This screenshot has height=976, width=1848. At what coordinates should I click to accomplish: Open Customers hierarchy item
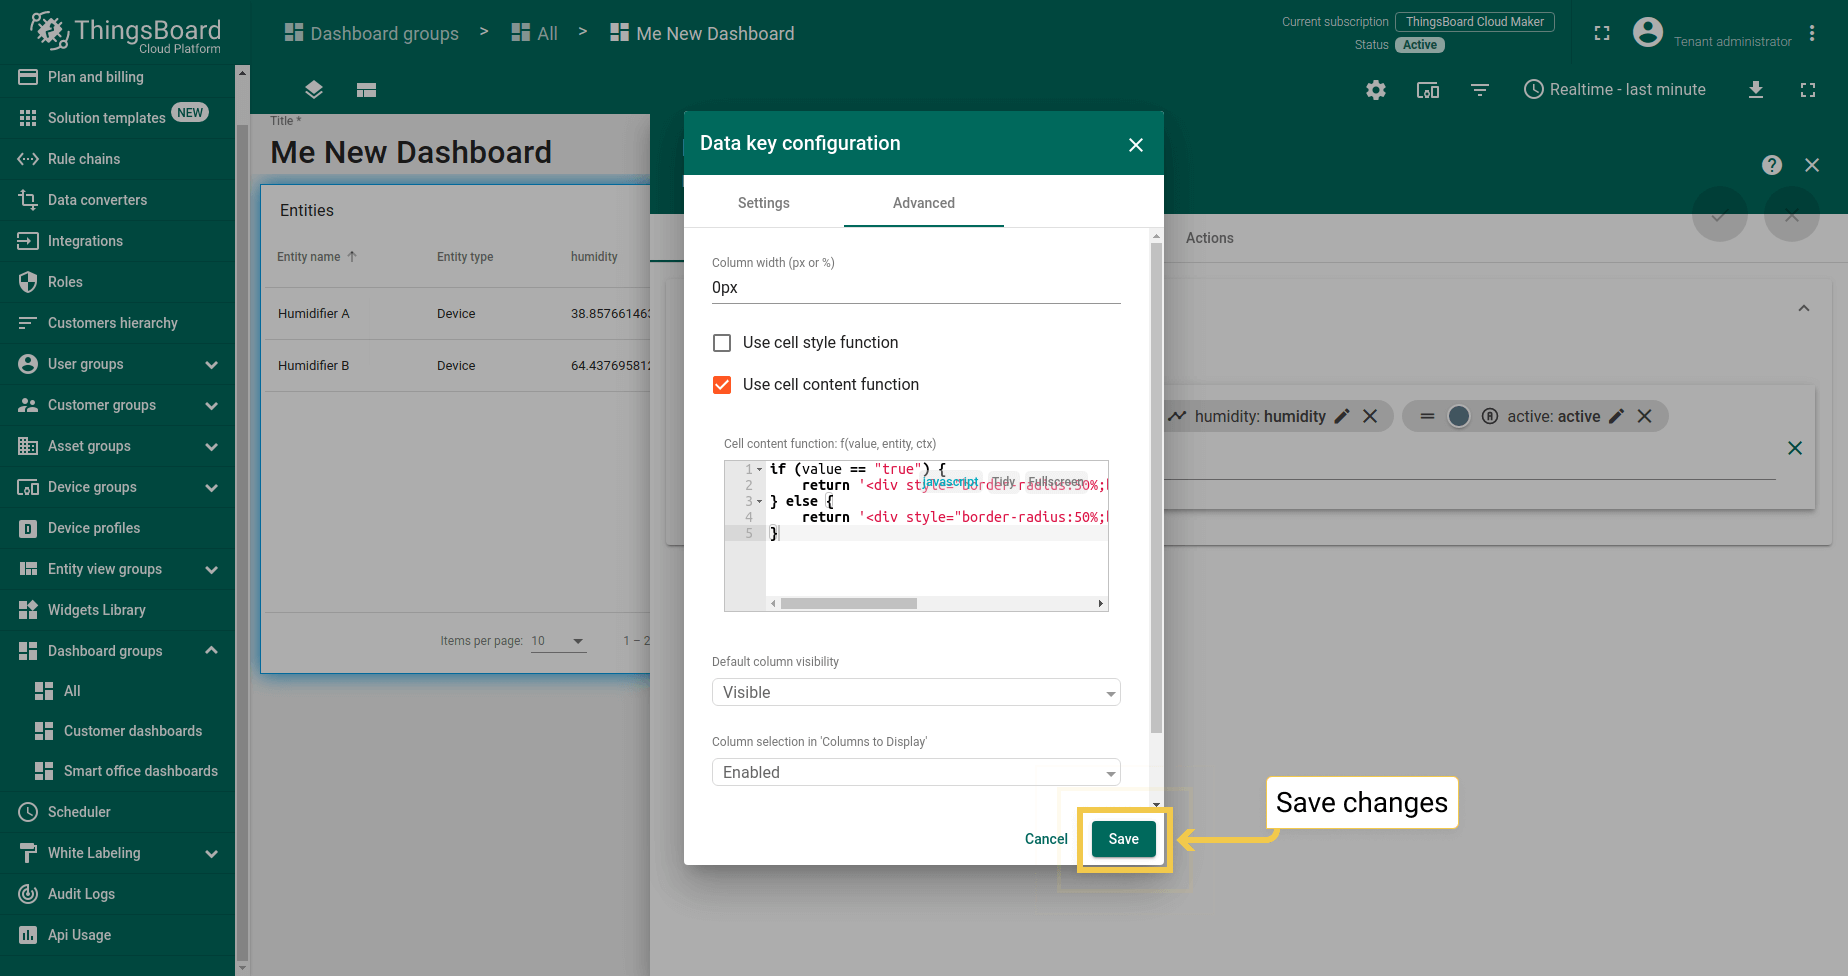pos(118,323)
